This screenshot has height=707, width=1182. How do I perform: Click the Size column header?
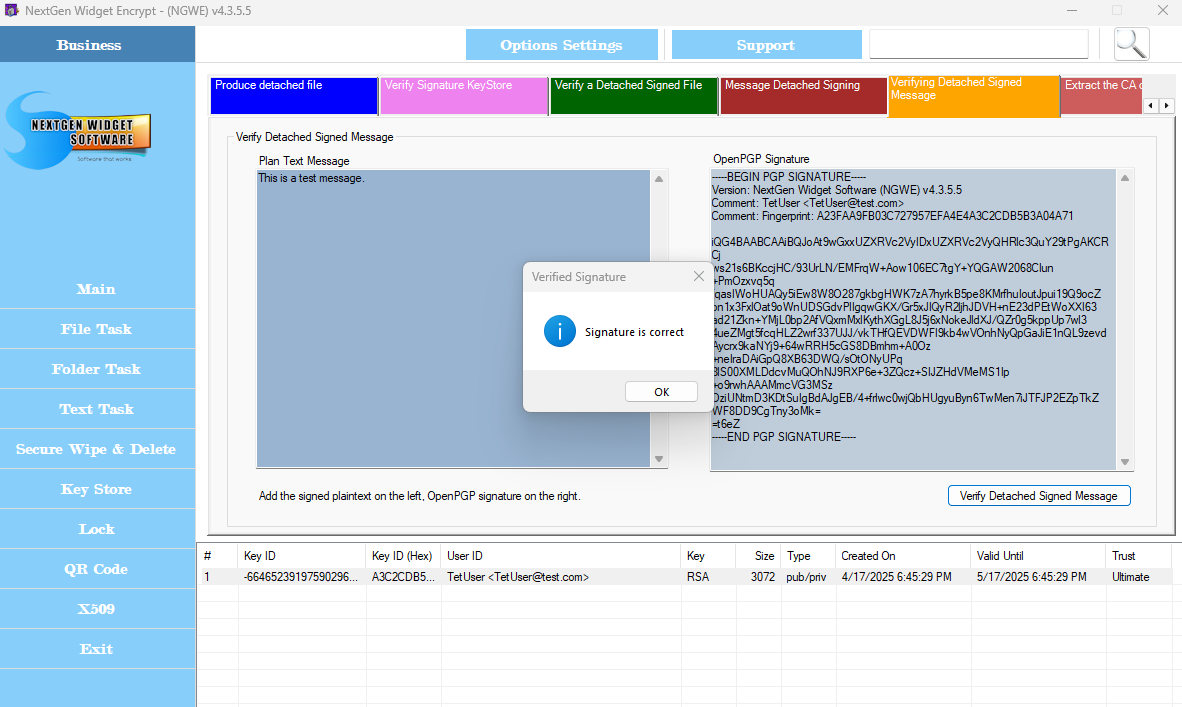point(758,556)
